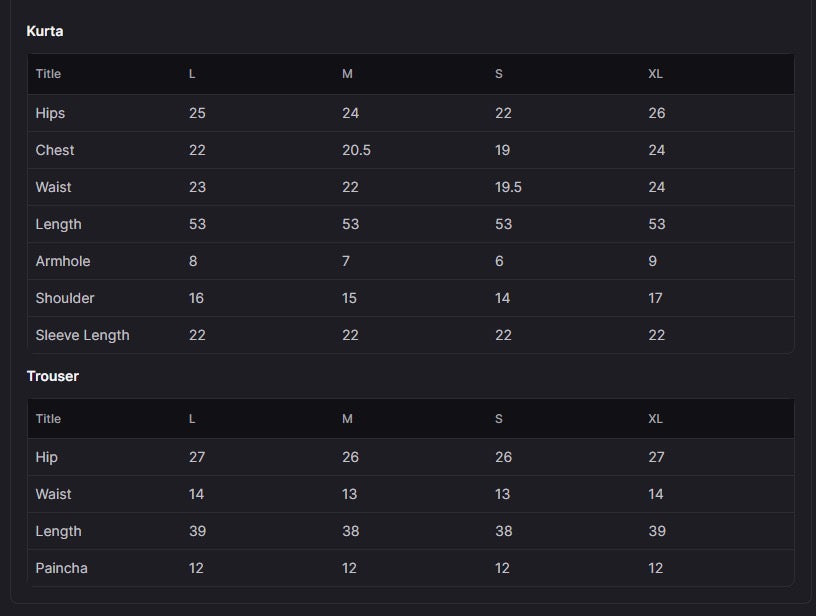Click Chest value 20.5 for M
Image resolution: width=816 pixels, height=616 pixels.
(x=356, y=150)
